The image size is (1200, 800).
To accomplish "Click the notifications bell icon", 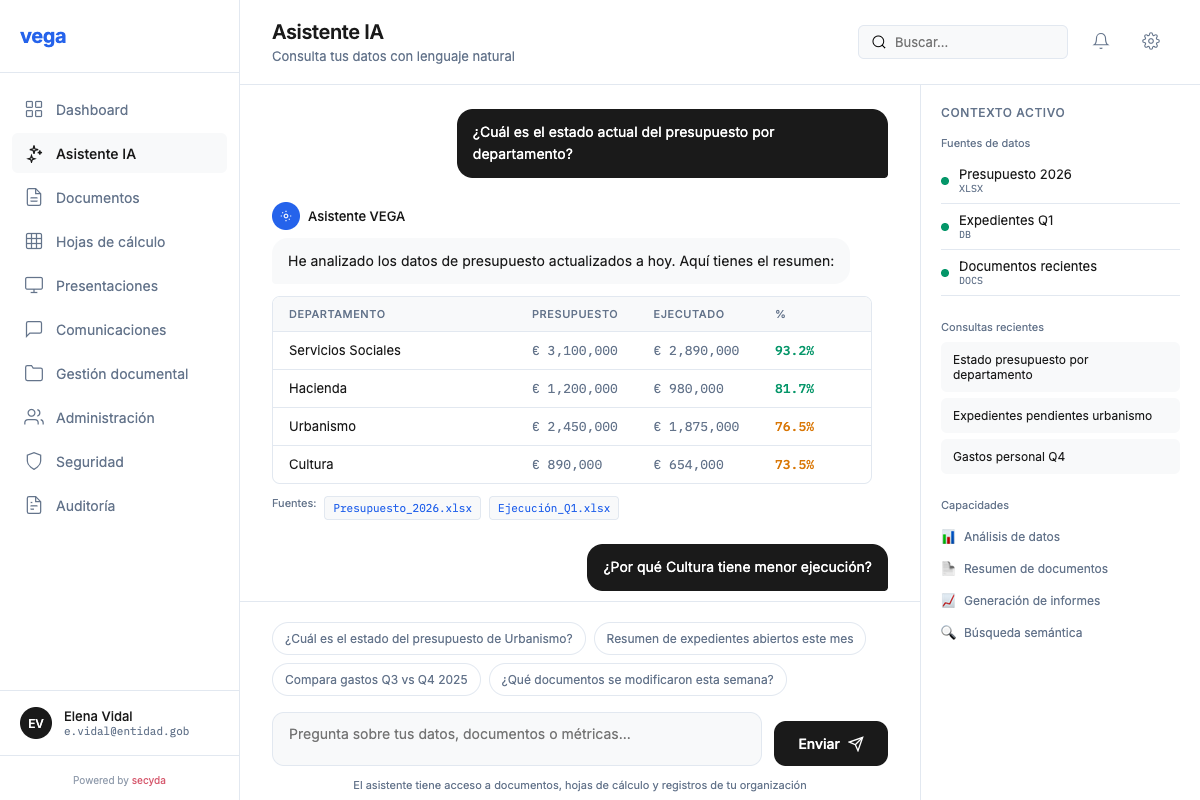I will click(1101, 41).
